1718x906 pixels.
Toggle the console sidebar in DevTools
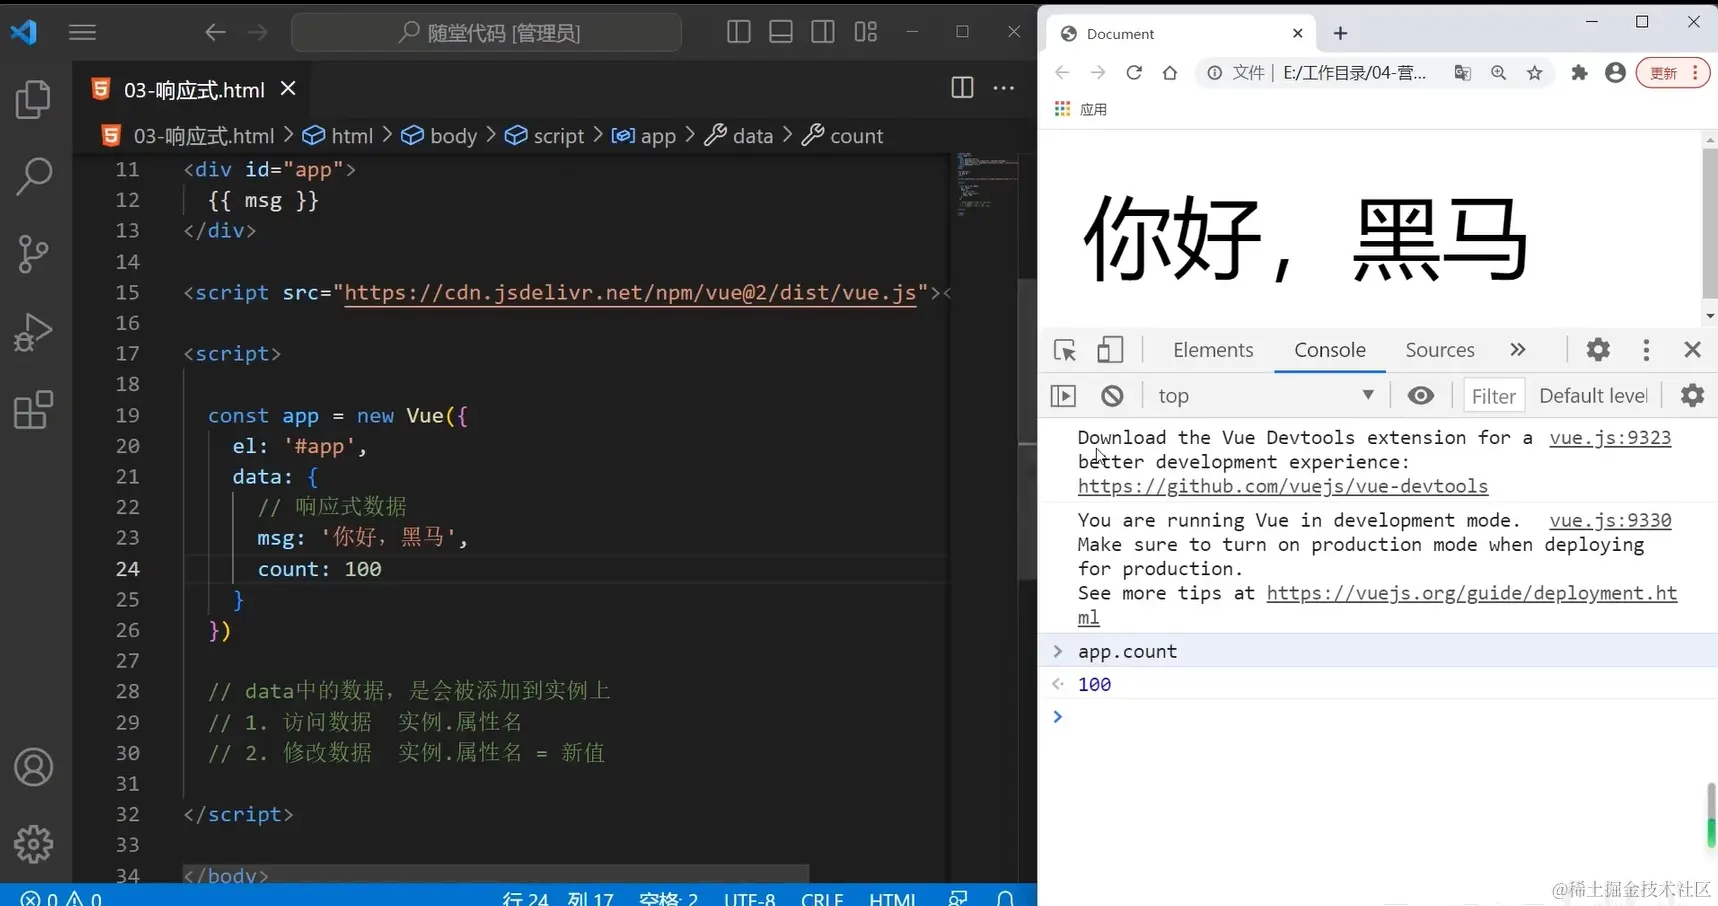[1063, 395]
